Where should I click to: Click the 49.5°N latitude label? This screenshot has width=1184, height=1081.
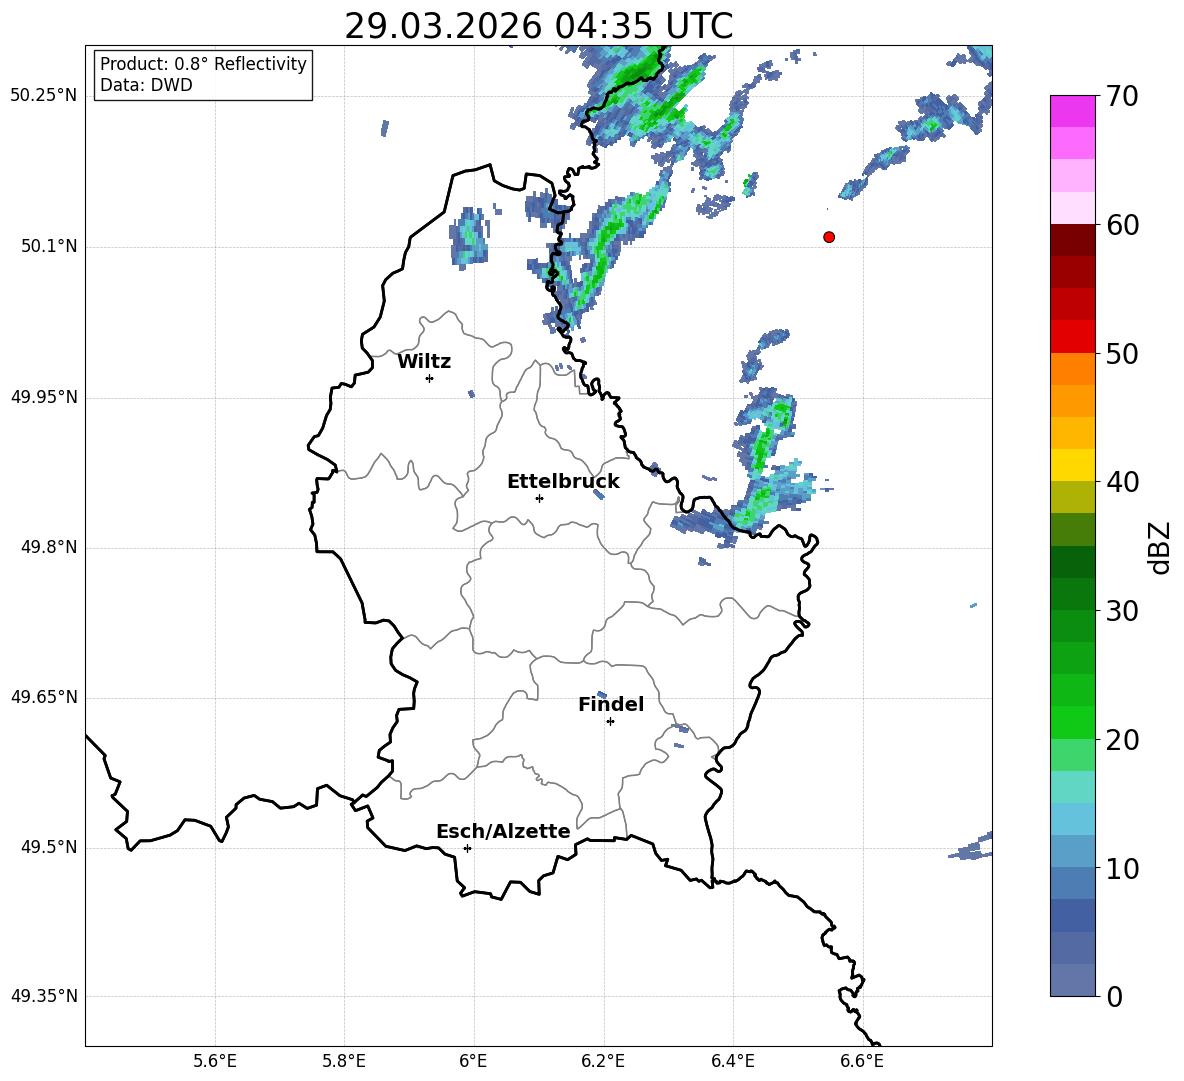pyautogui.click(x=49, y=847)
